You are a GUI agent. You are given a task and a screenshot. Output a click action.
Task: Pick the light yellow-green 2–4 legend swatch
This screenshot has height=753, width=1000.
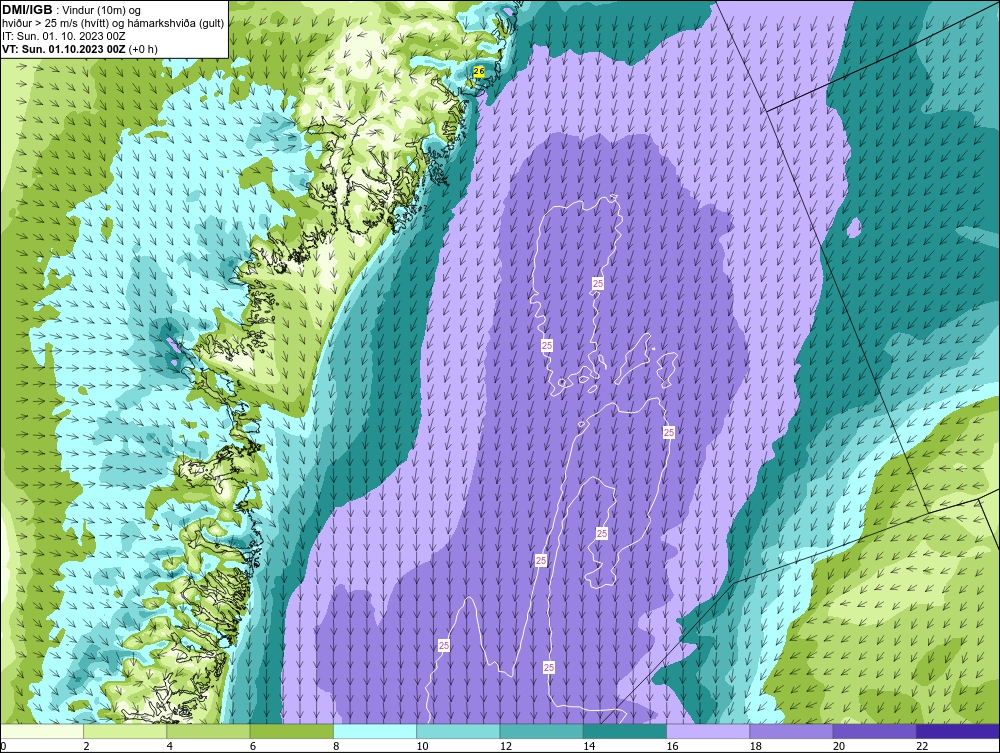pyautogui.click(x=125, y=731)
